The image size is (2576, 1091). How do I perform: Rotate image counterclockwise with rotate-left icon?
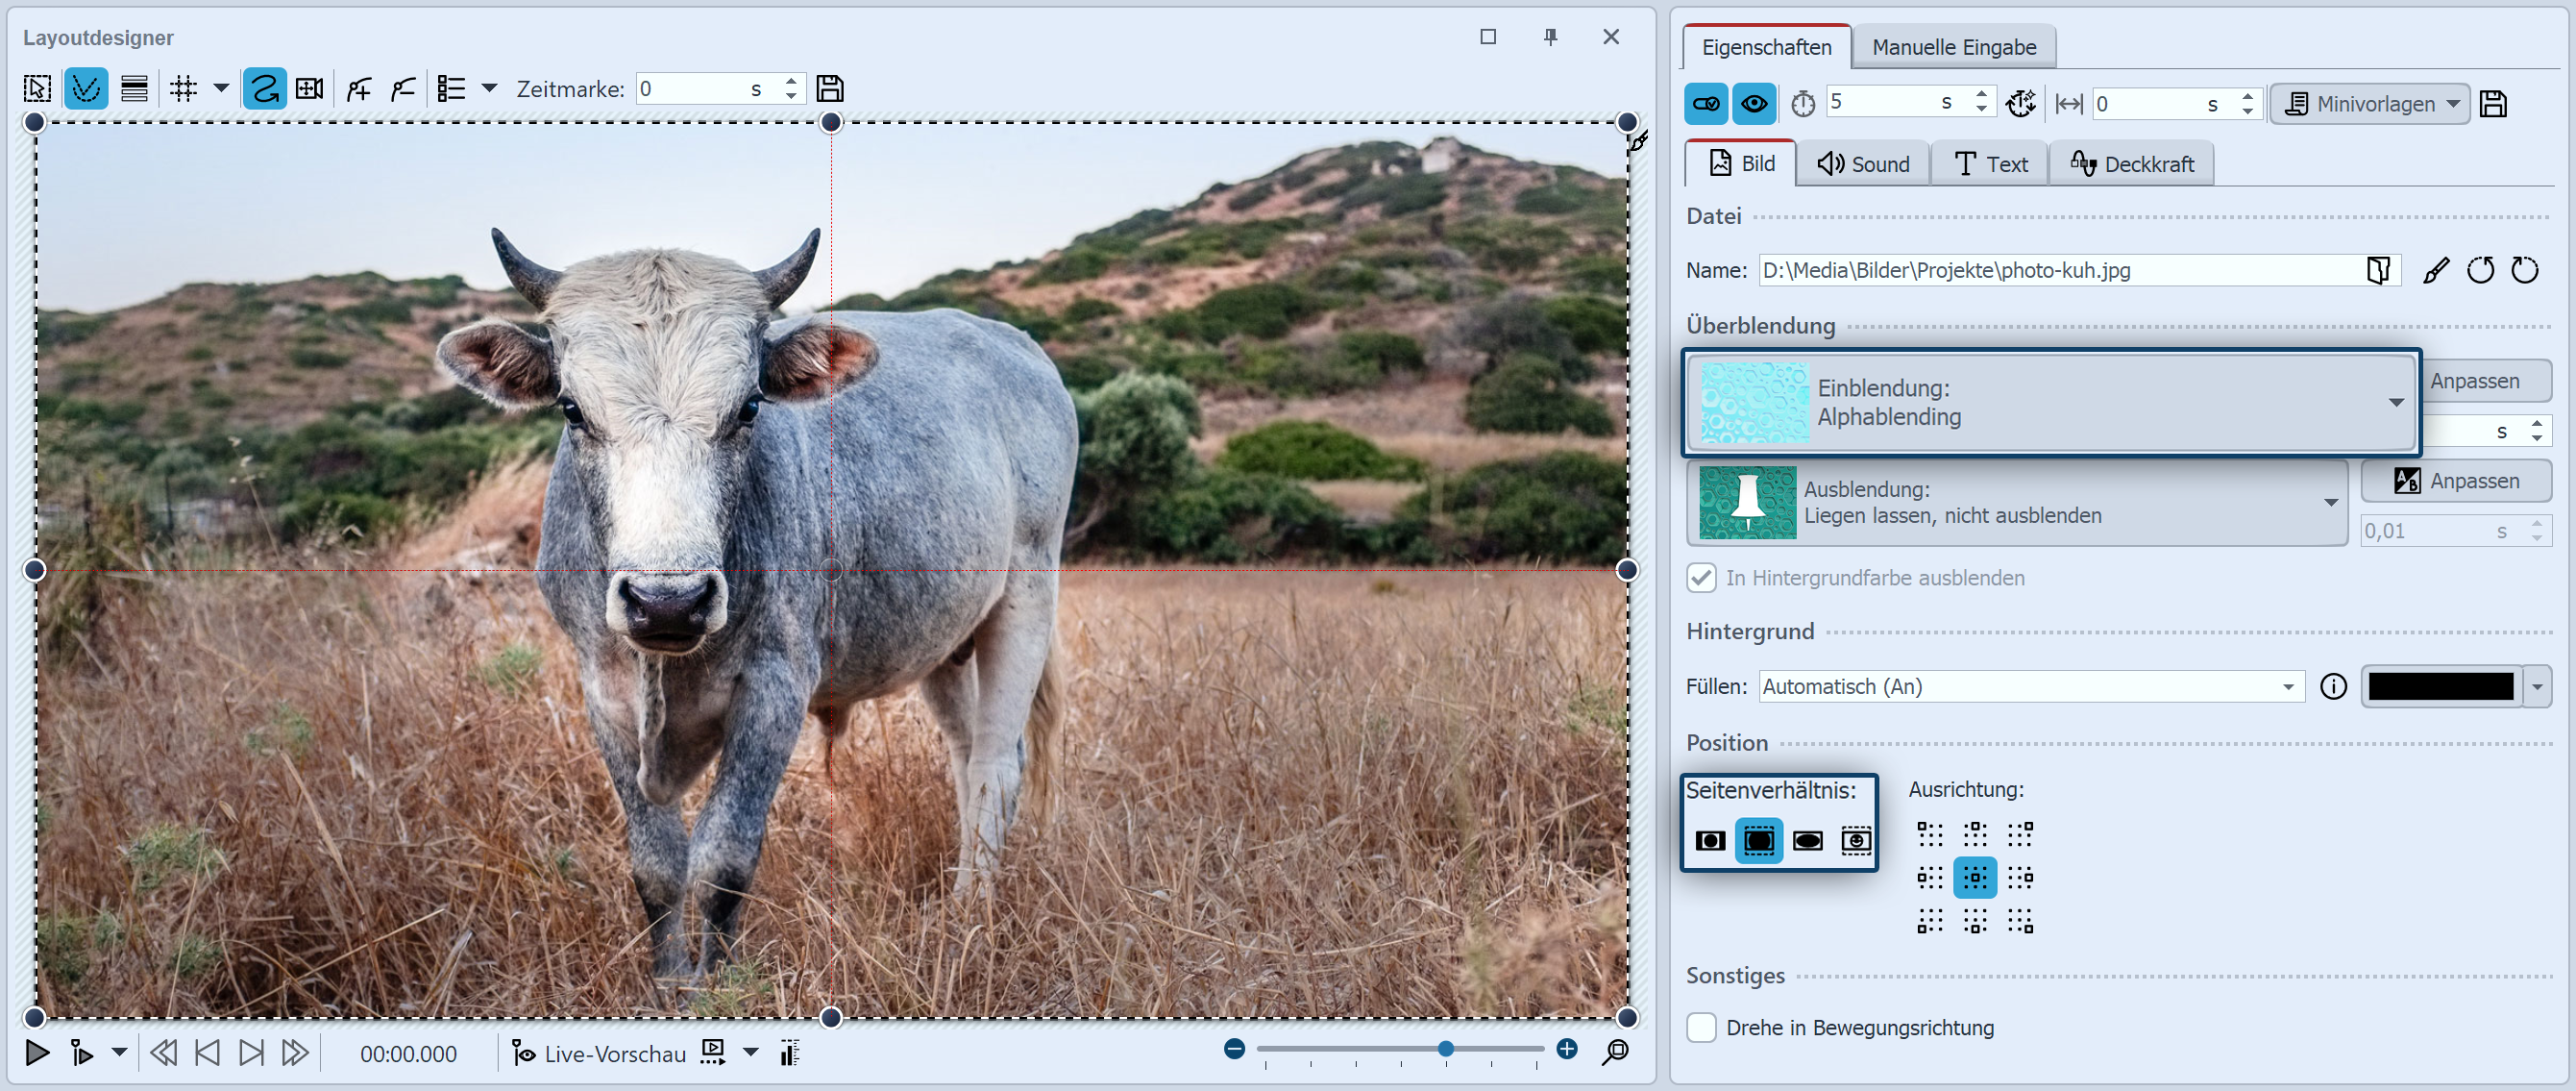pos(2480,270)
